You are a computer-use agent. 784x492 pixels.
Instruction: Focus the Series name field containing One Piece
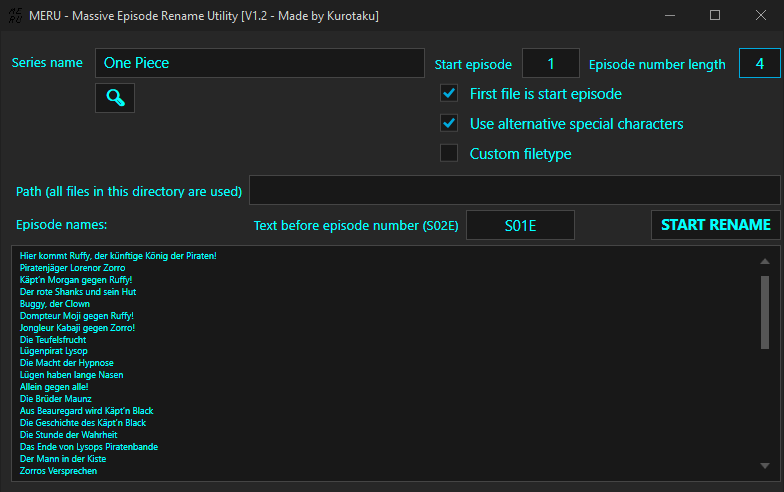tap(260, 63)
